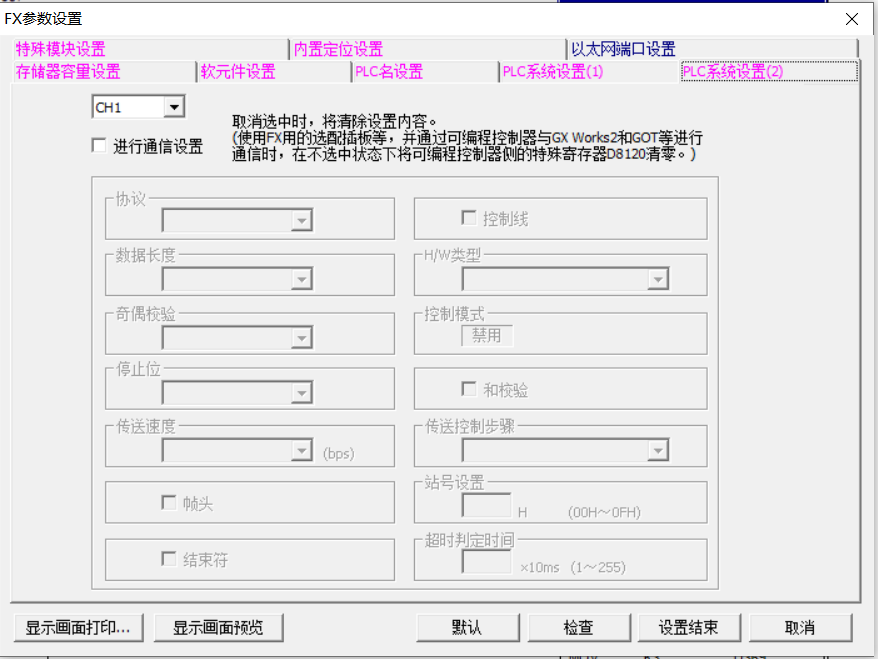The width and height of the screenshot is (878, 659).
Task: Click the 默认 button
Action: [466, 627]
